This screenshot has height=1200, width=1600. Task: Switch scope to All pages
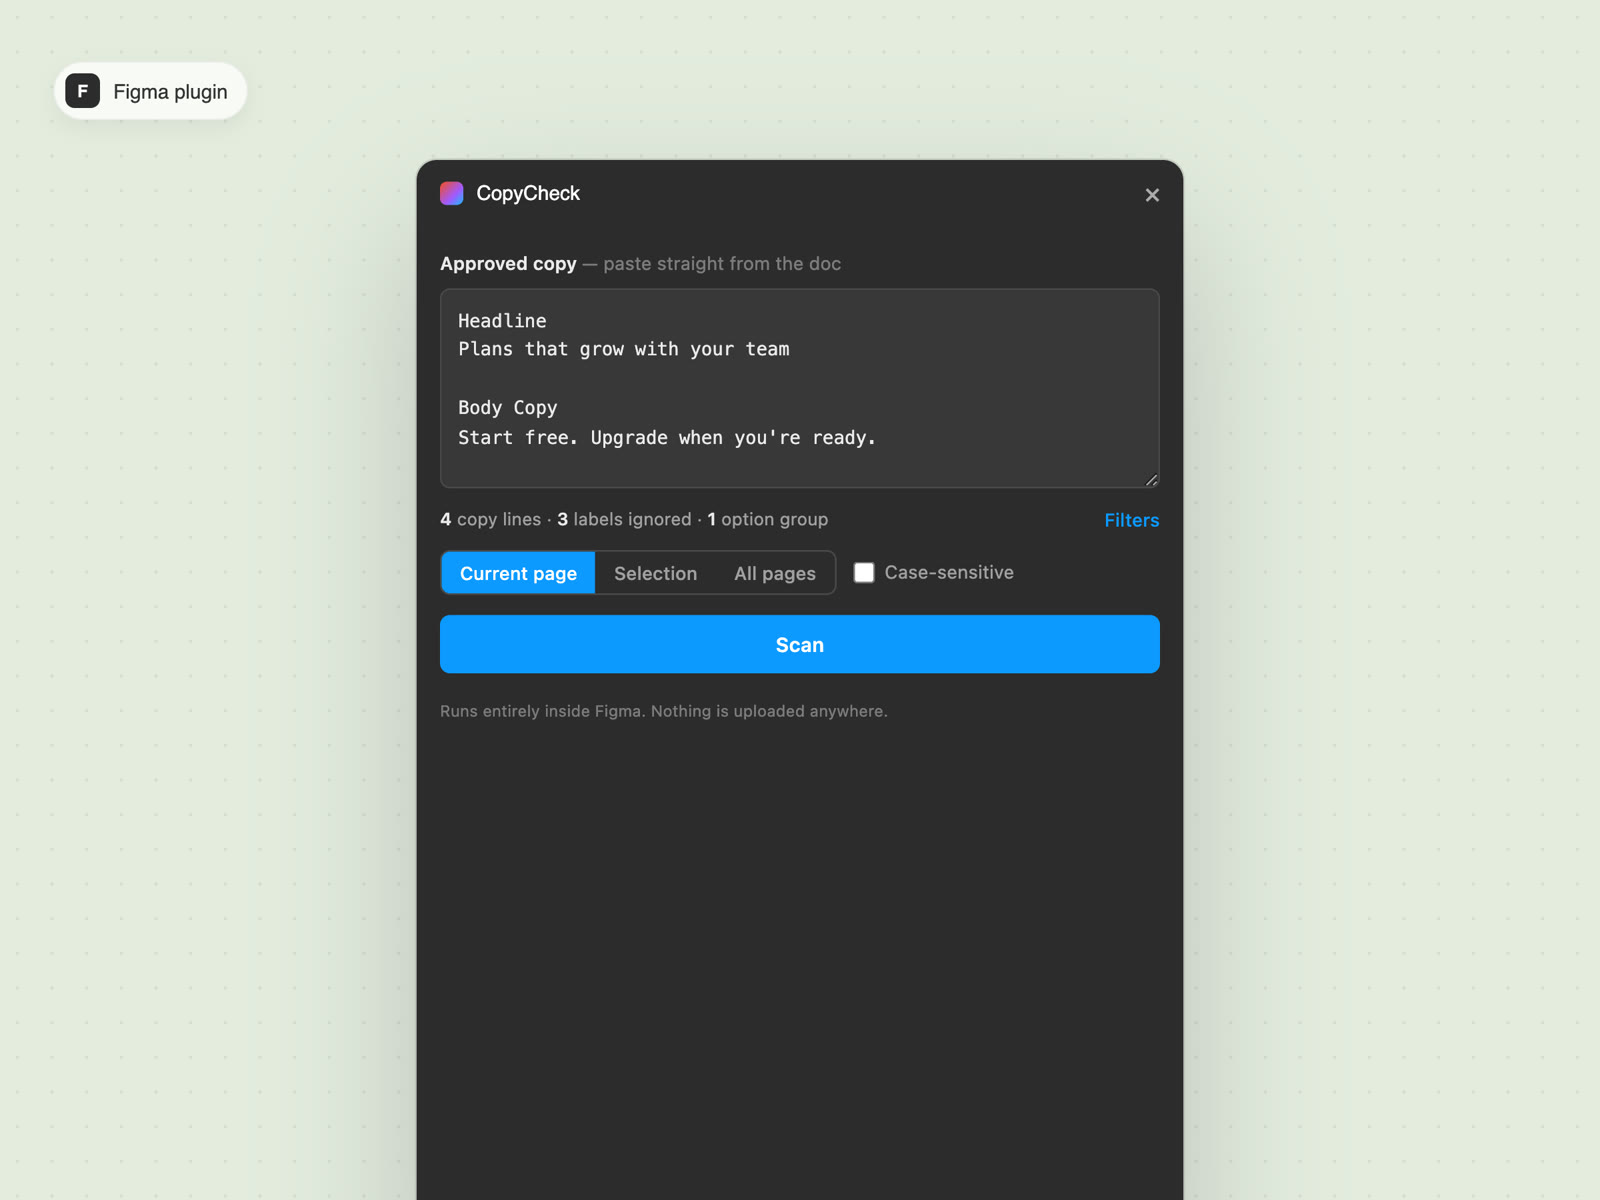point(775,573)
